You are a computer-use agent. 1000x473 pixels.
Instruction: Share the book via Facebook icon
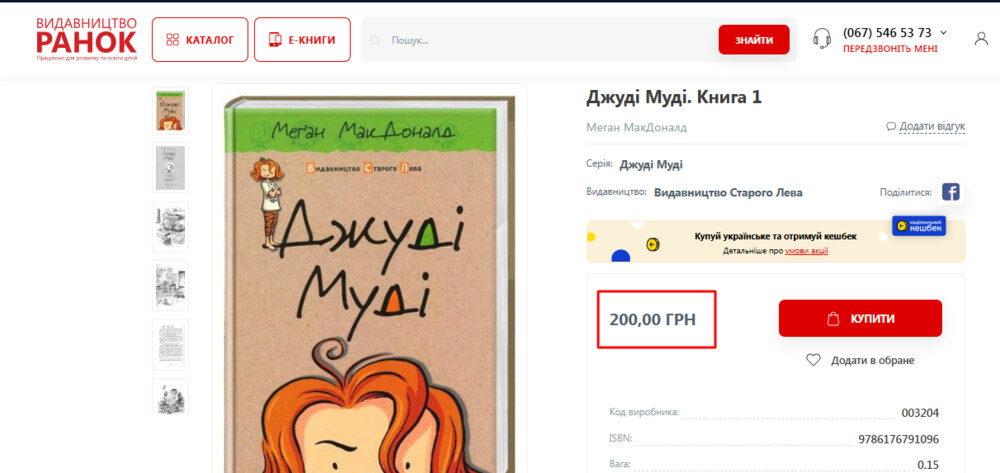coord(950,192)
